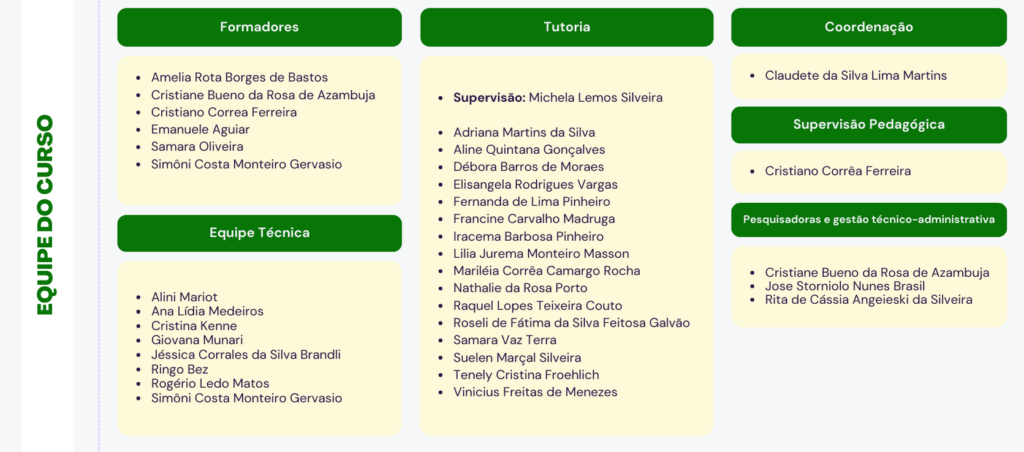Viewport: 1024px width, 452px height.
Task: Click the vertical EQUIPE DO CURSO title
Action: point(45,215)
